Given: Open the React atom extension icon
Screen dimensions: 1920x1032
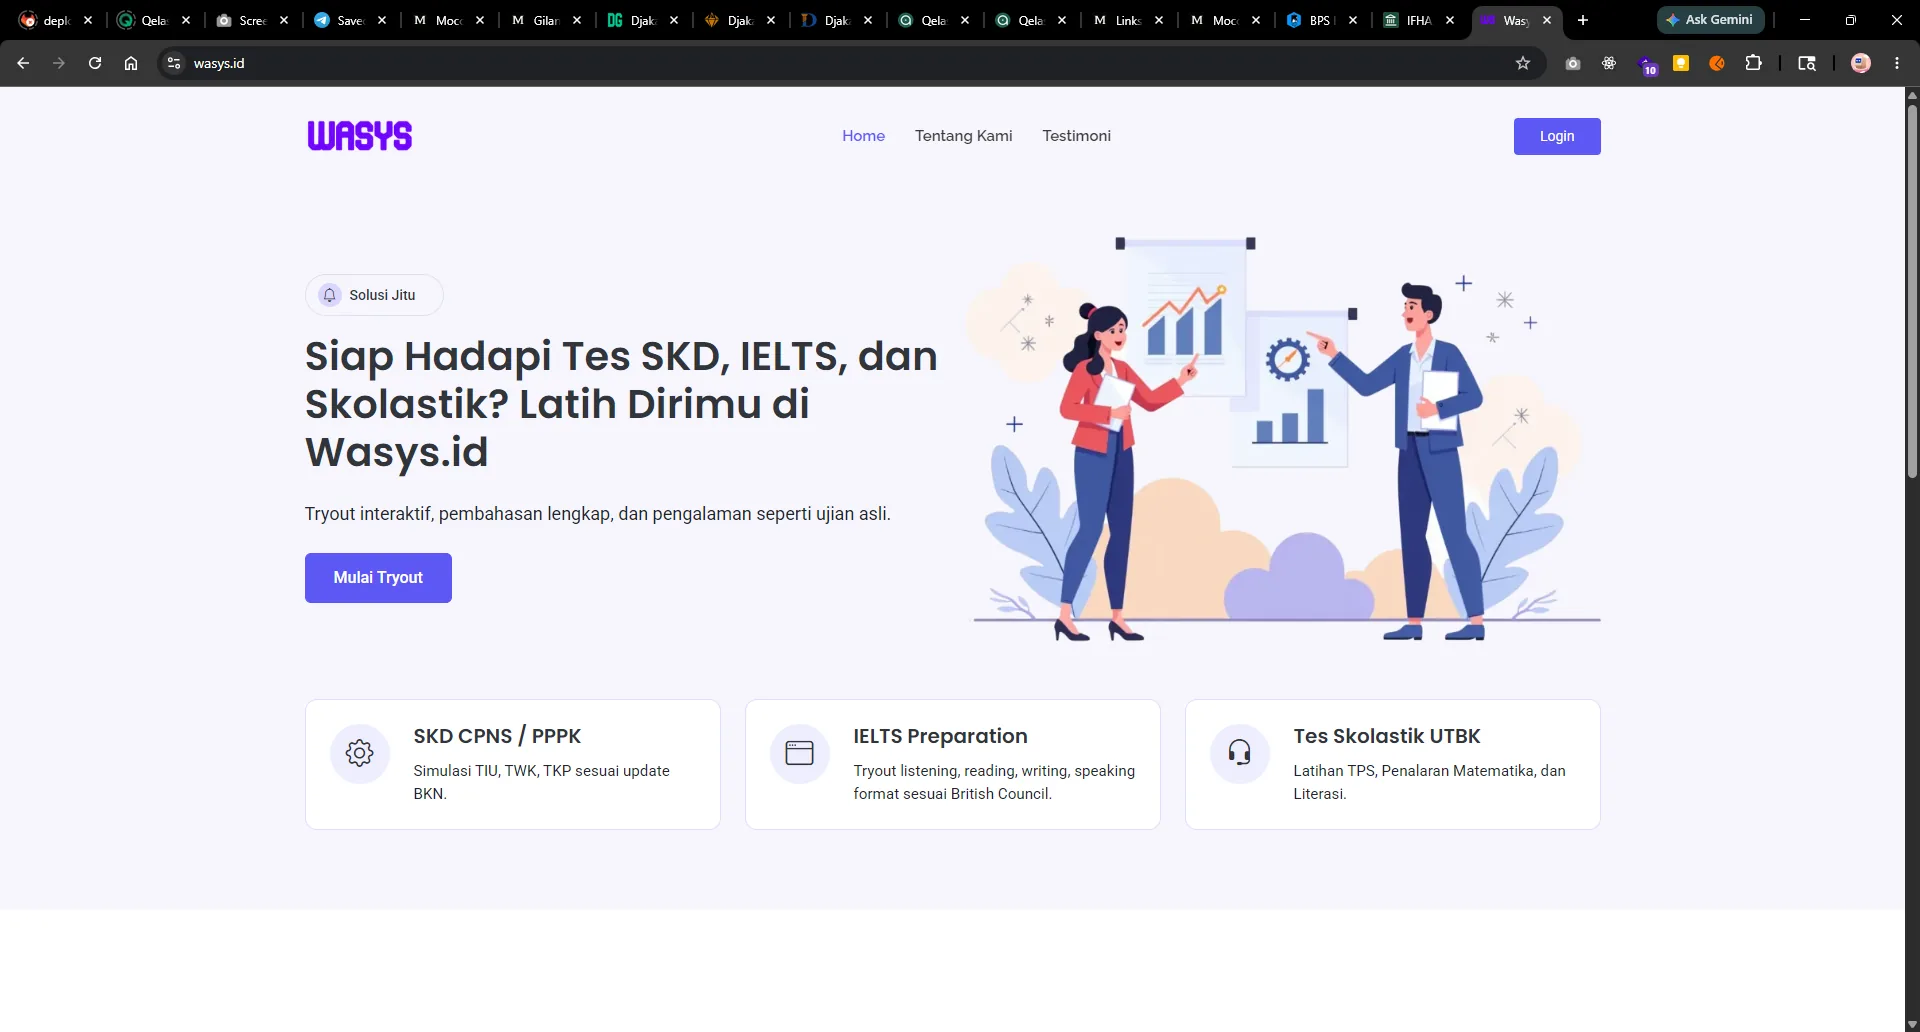Looking at the screenshot, I should pos(1609,63).
